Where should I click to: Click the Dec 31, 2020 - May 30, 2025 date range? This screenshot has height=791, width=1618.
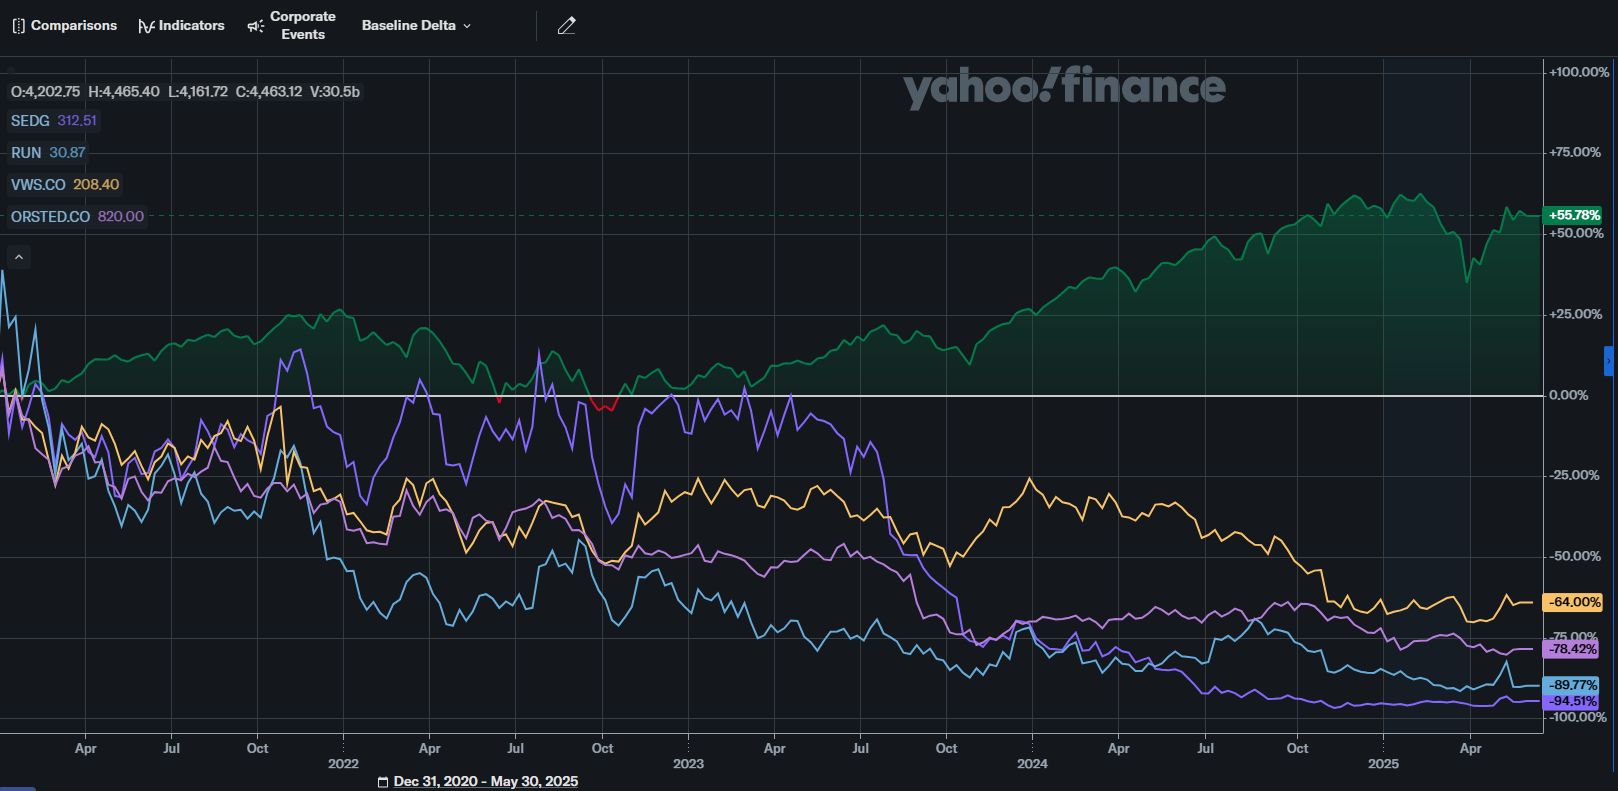click(x=485, y=782)
